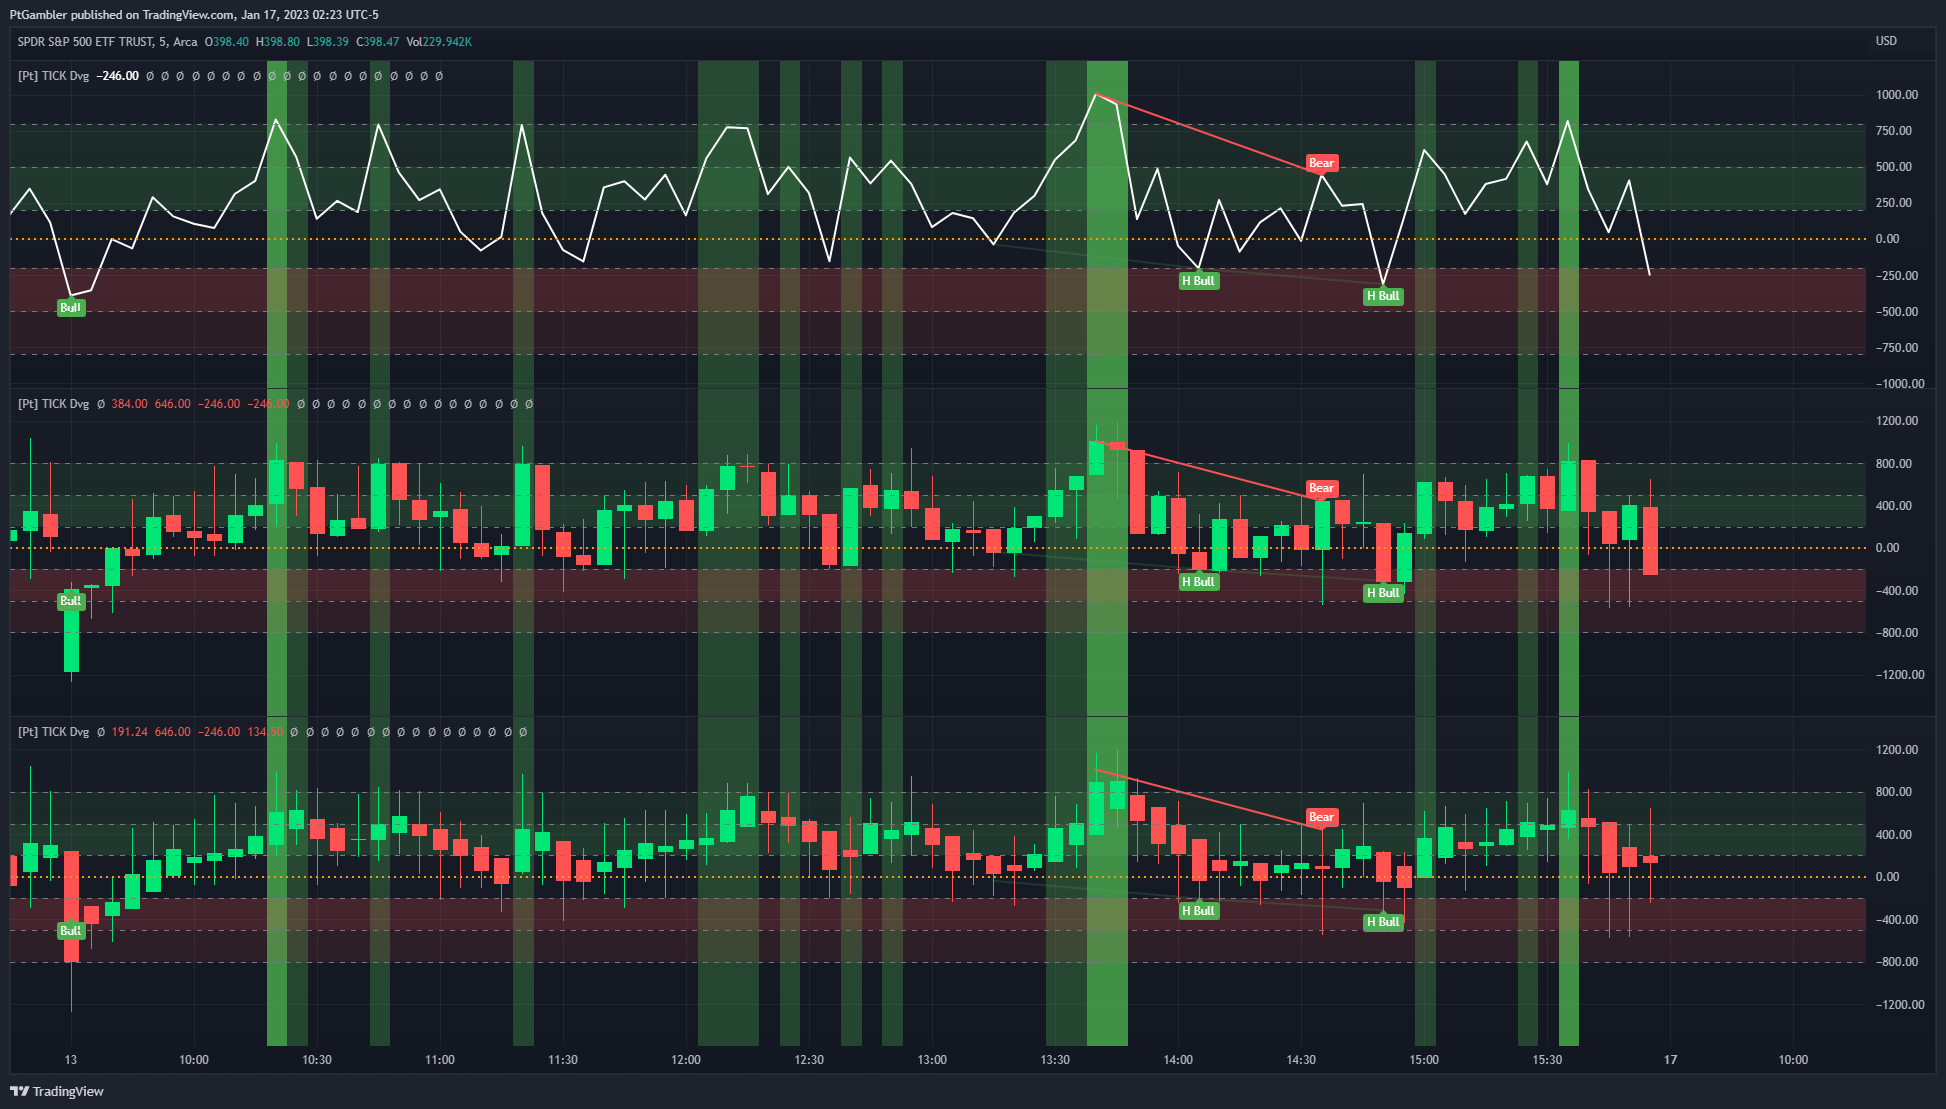
Task: Click the second H Bull label in the top pane
Action: point(1384,296)
